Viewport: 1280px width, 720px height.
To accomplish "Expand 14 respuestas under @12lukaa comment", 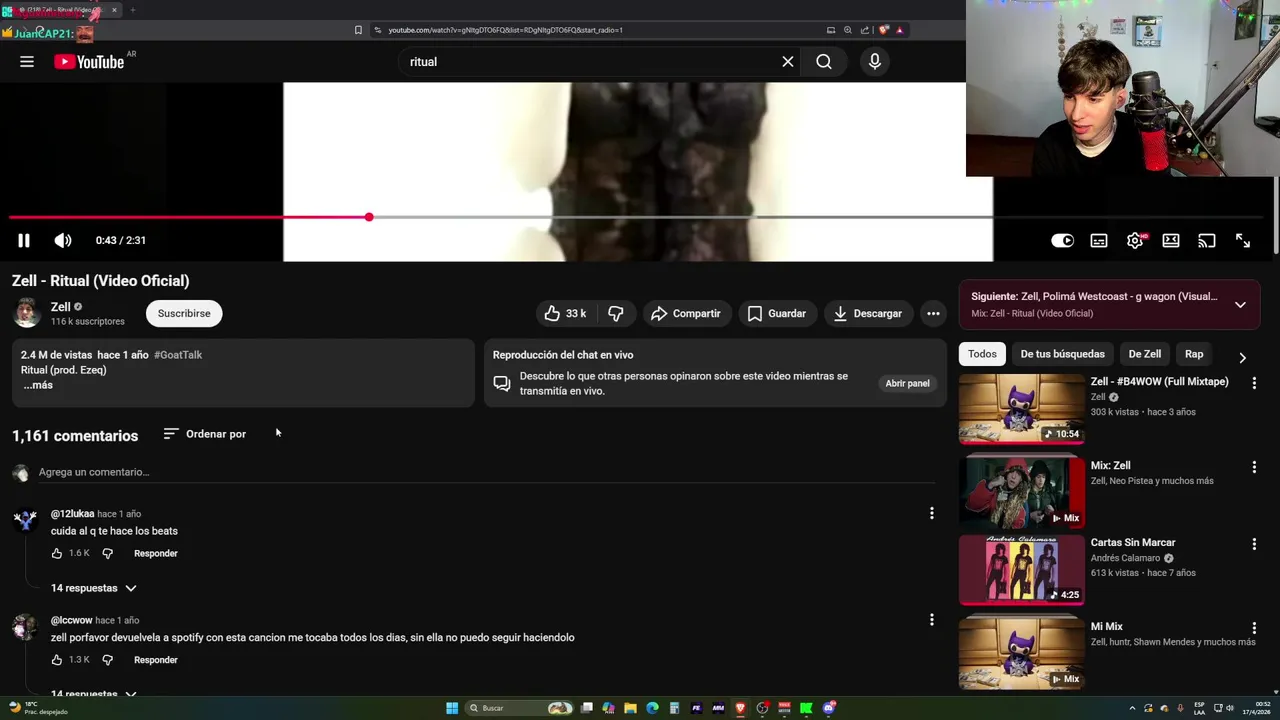I will pos(94,588).
